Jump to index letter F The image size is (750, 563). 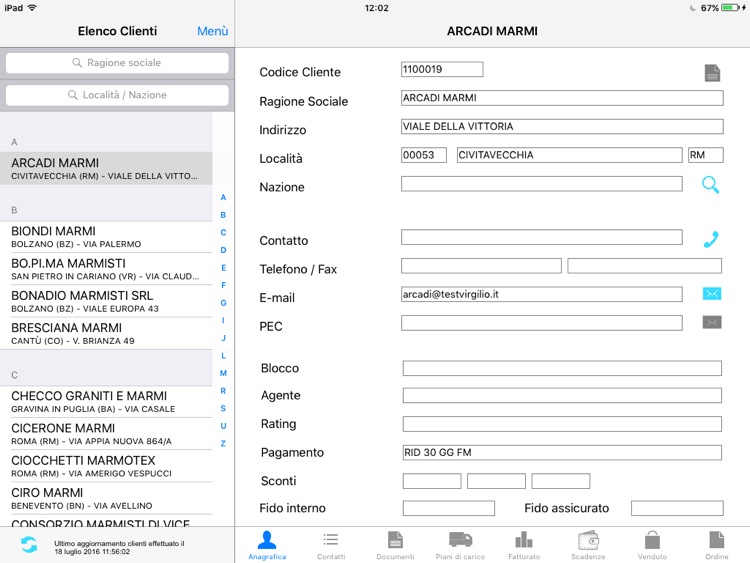point(223,285)
